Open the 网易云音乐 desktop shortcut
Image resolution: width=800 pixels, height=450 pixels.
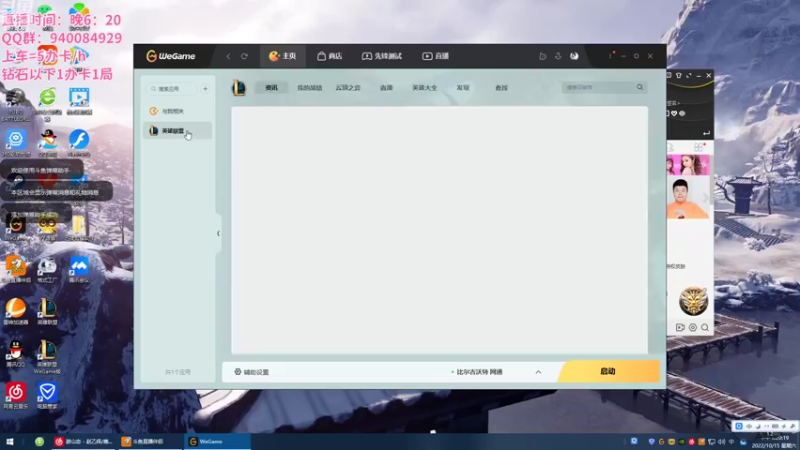(x=15, y=396)
